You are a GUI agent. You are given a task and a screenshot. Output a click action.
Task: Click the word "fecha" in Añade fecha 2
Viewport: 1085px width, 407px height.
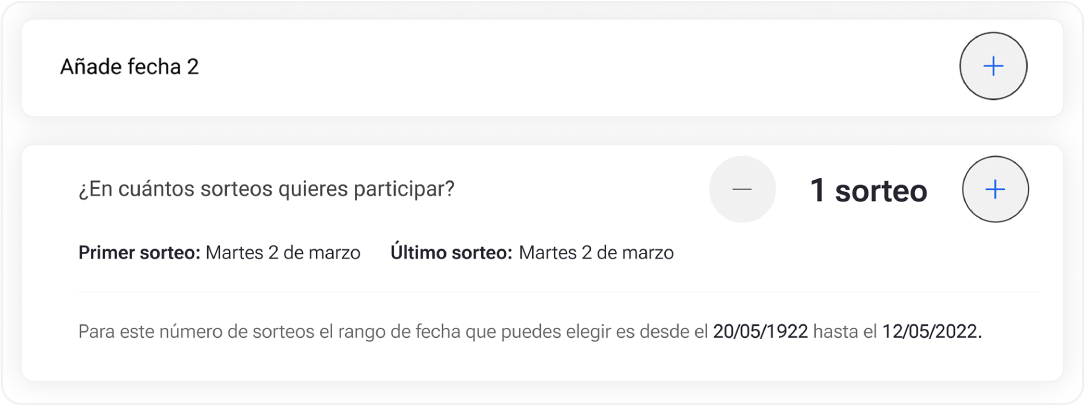click(156, 67)
